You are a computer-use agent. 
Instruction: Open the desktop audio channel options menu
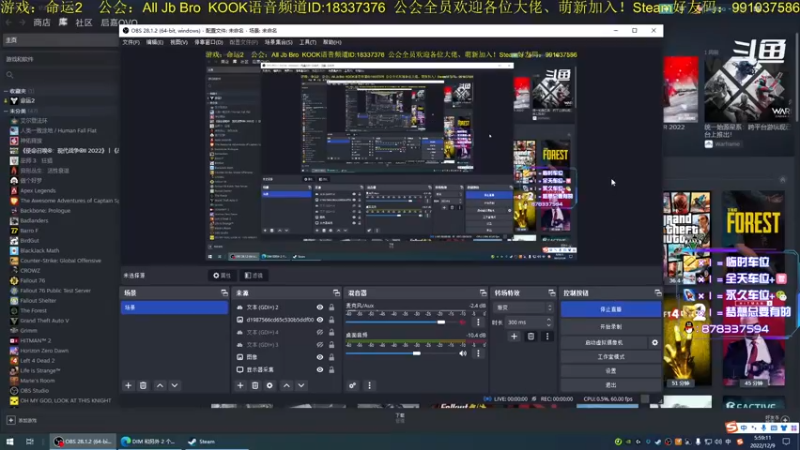point(478,353)
